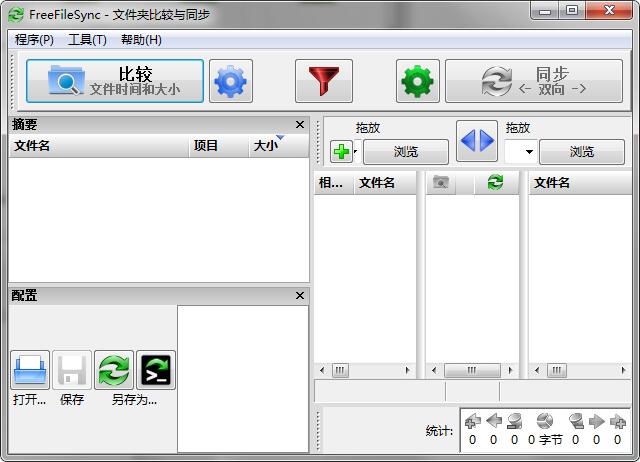The height and width of the screenshot is (462, 640).
Task: Click right 拖放 drag-drop label
Action: pos(518,128)
